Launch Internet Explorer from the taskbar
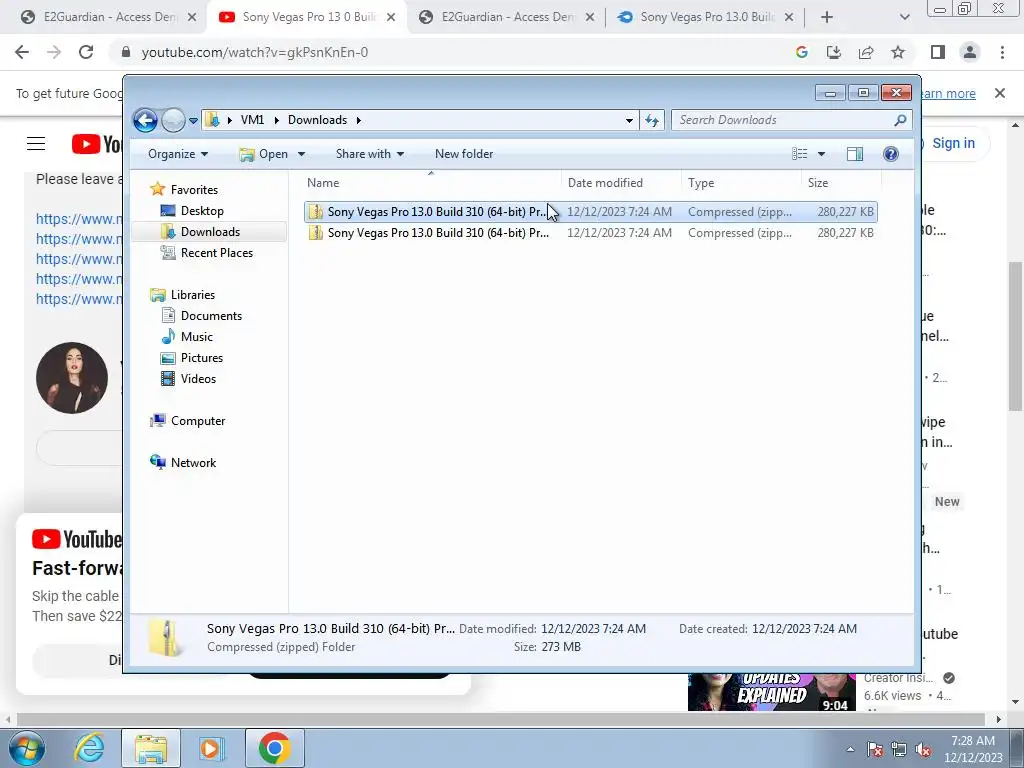The height and width of the screenshot is (768, 1024). point(89,748)
